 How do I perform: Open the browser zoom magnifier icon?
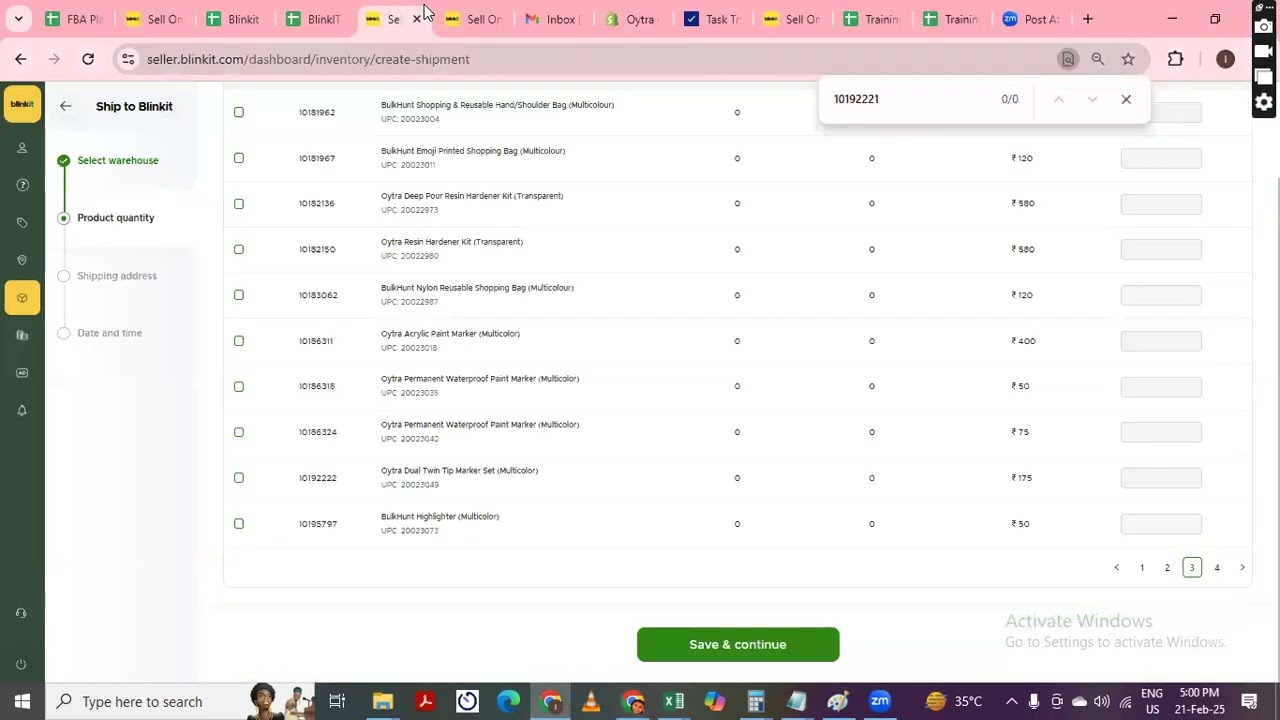pyautogui.click(x=1098, y=59)
